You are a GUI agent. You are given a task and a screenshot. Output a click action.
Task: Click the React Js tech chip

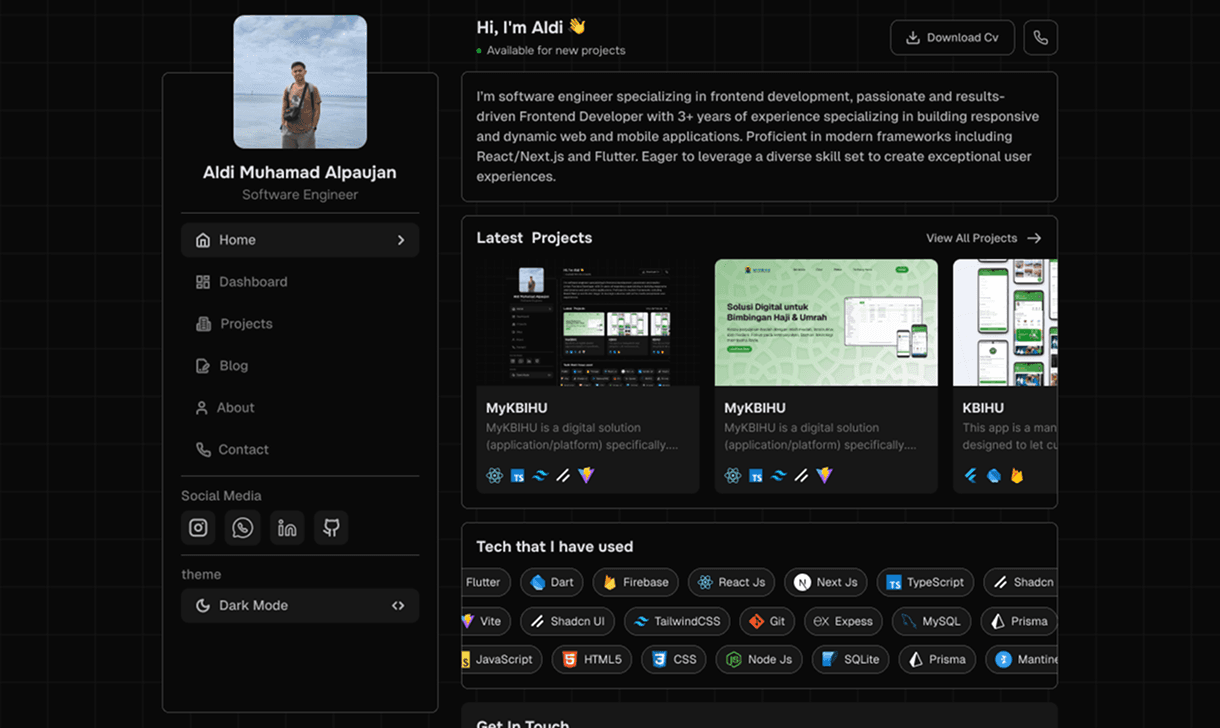732,582
